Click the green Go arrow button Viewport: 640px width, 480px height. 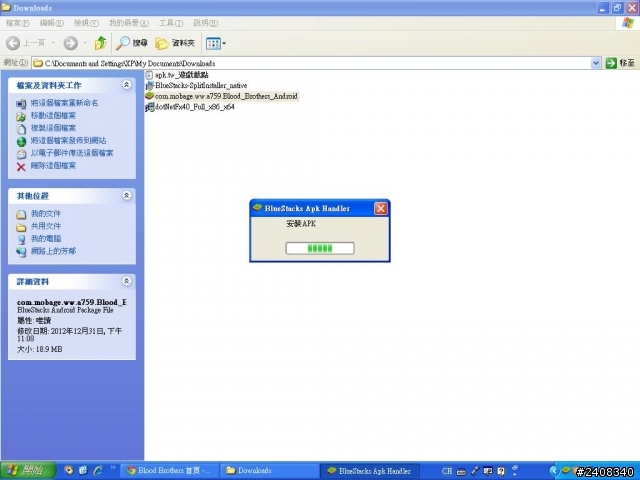pos(611,63)
